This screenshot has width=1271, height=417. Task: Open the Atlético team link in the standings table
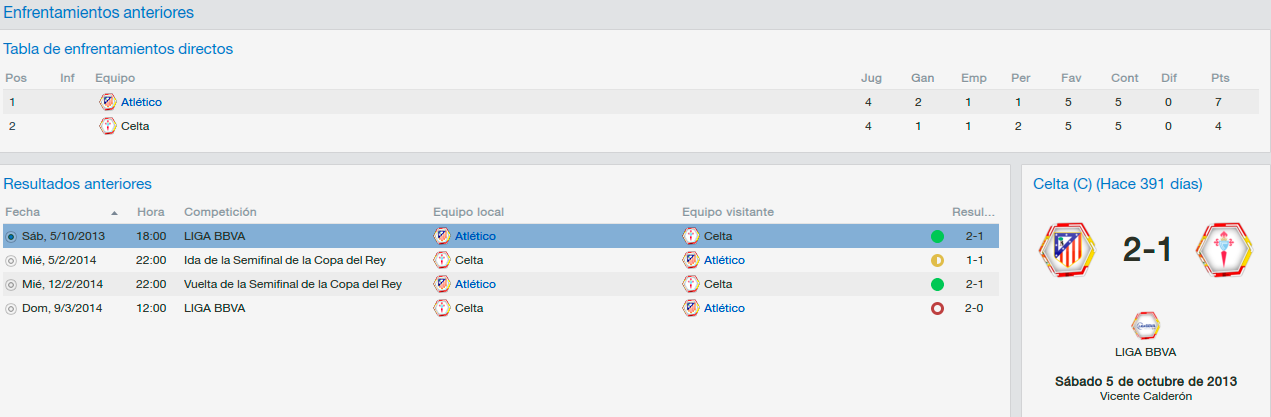(x=141, y=102)
